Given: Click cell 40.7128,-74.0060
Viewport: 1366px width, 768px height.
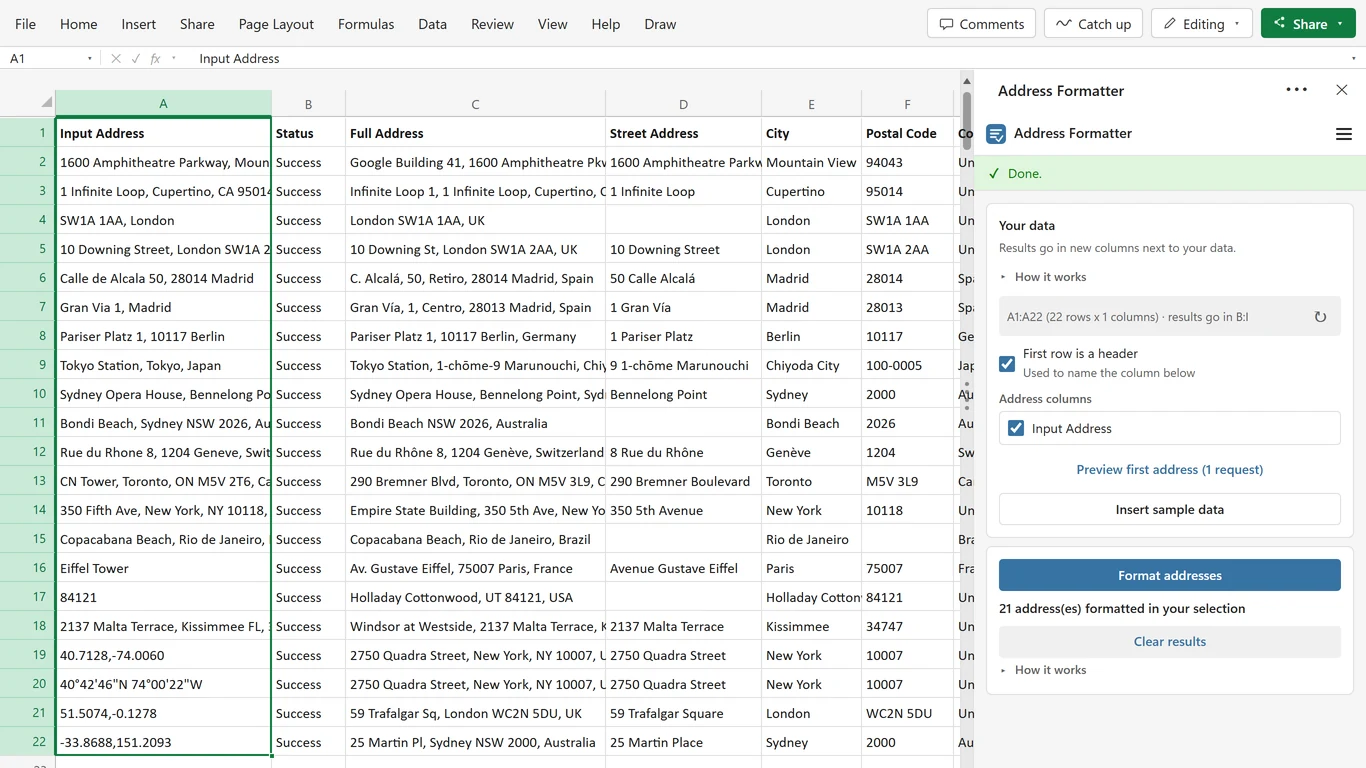Looking at the screenshot, I should [x=163, y=655].
